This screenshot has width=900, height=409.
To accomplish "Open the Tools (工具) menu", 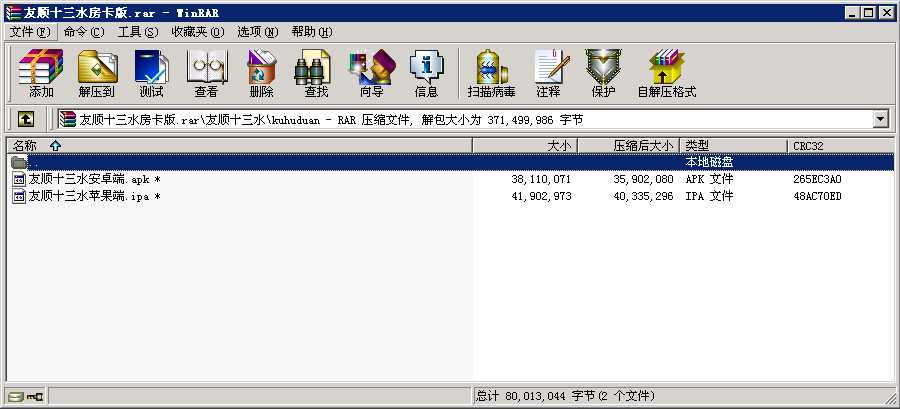I will pyautogui.click(x=138, y=32).
